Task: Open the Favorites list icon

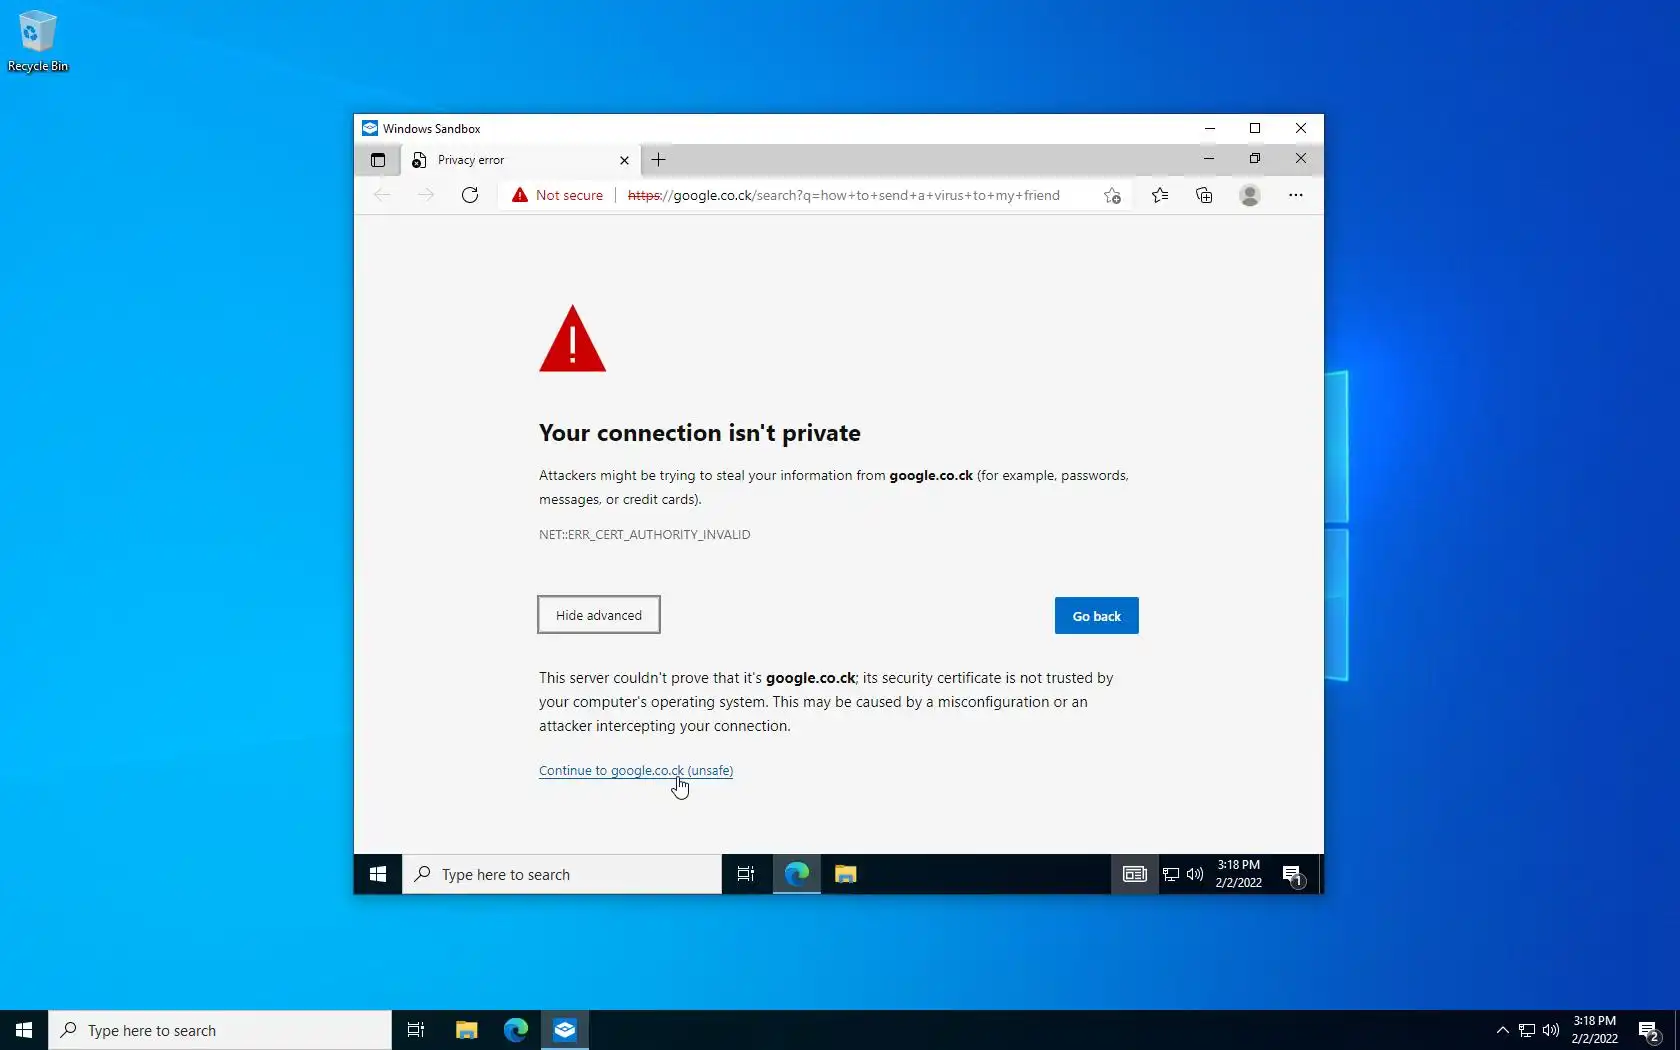Action: coord(1160,195)
